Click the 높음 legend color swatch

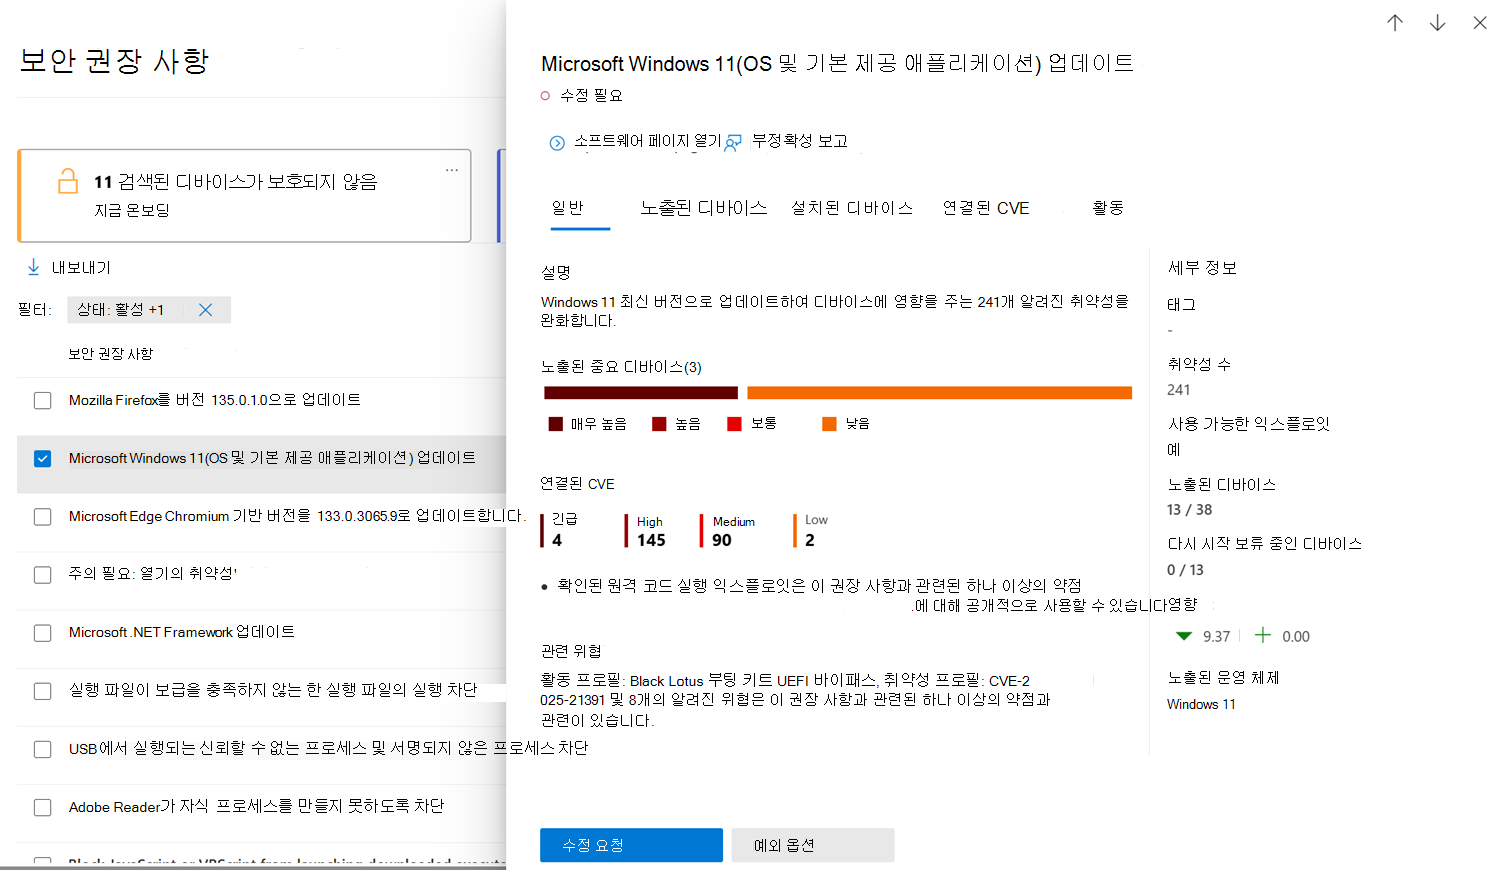[x=659, y=424]
